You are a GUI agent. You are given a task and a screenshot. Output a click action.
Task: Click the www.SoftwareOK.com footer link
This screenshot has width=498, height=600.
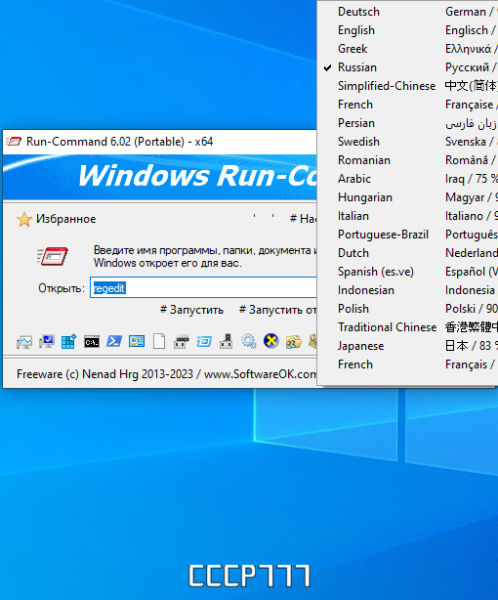pos(260,374)
